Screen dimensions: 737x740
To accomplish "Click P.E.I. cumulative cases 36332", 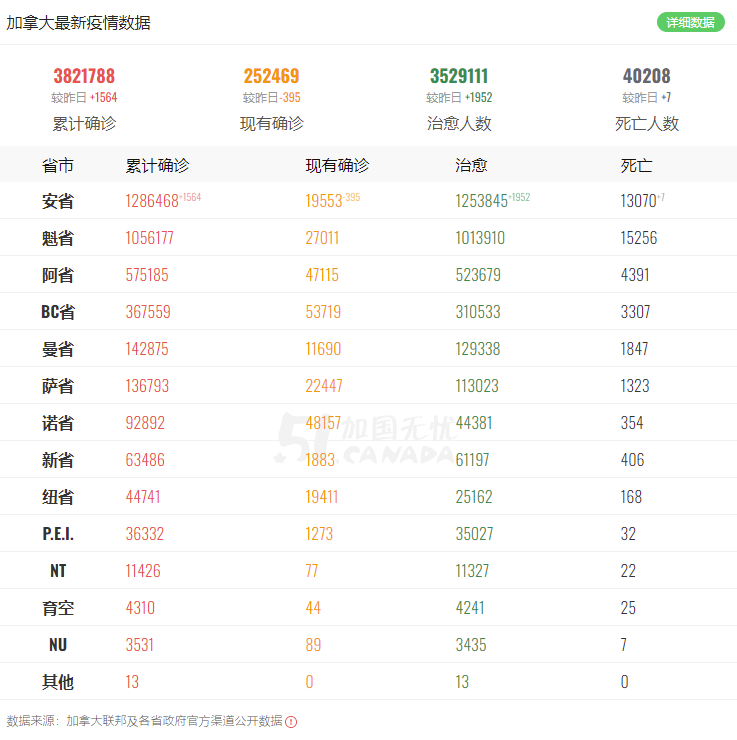I will click(144, 534).
